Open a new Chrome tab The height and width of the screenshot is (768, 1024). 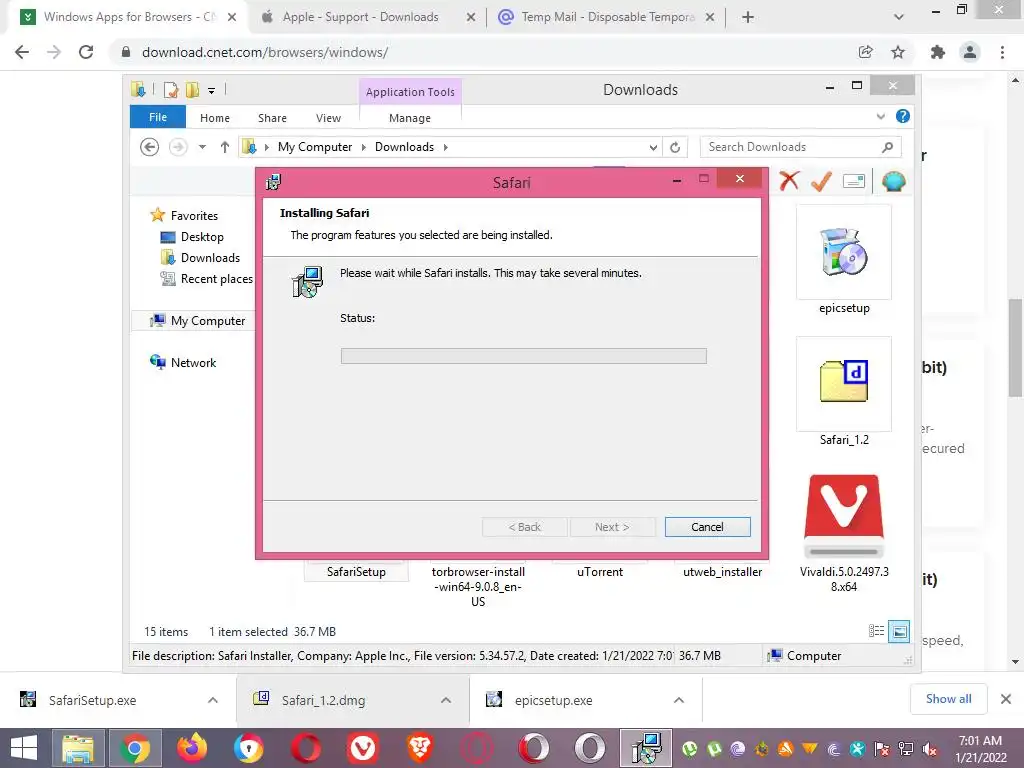748,17
